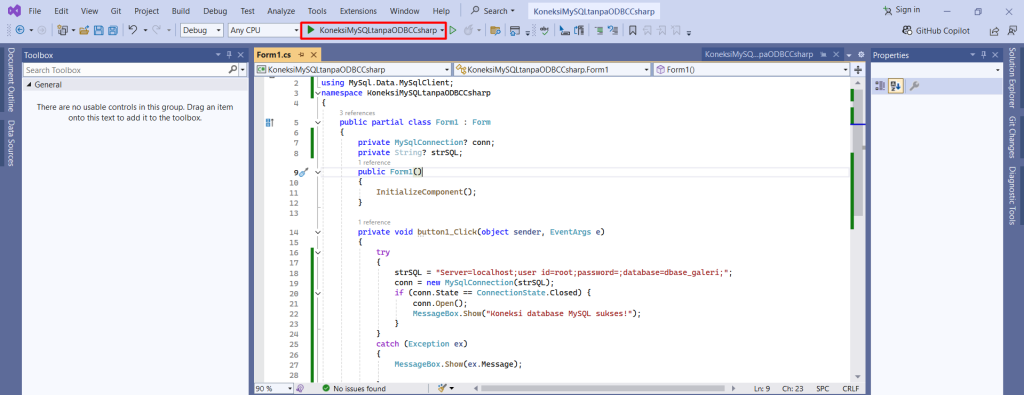Collapse the button1_Click method region

[x=318, y=232]
